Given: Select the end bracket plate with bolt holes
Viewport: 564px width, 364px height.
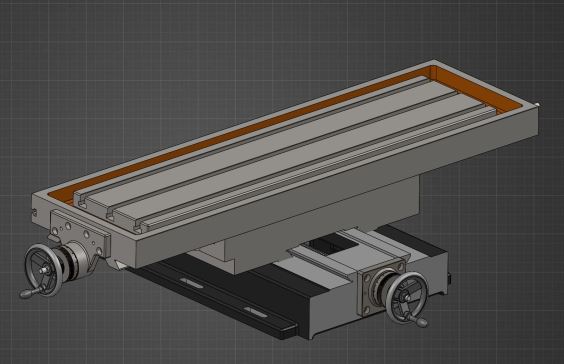Looking at the screenshot, I should 80,233.
